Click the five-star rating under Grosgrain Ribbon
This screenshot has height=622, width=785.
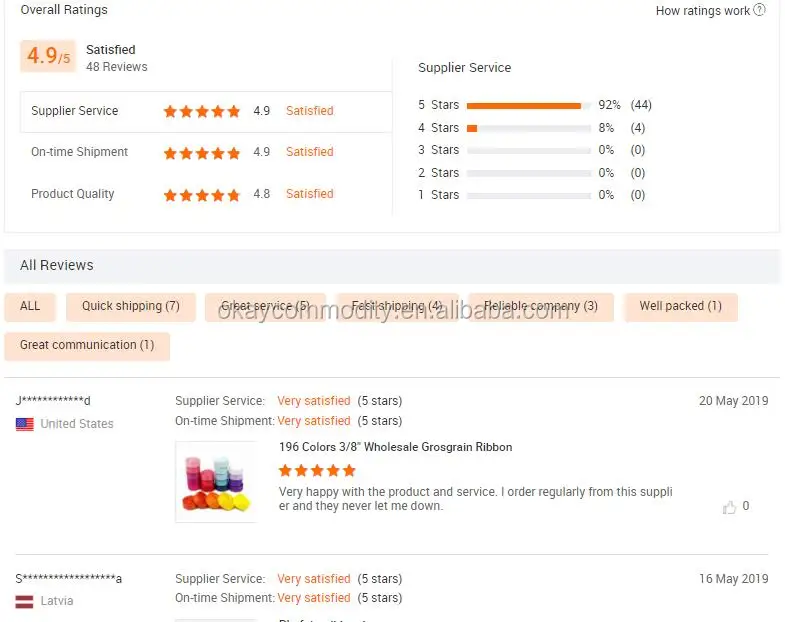pos(317,470)
